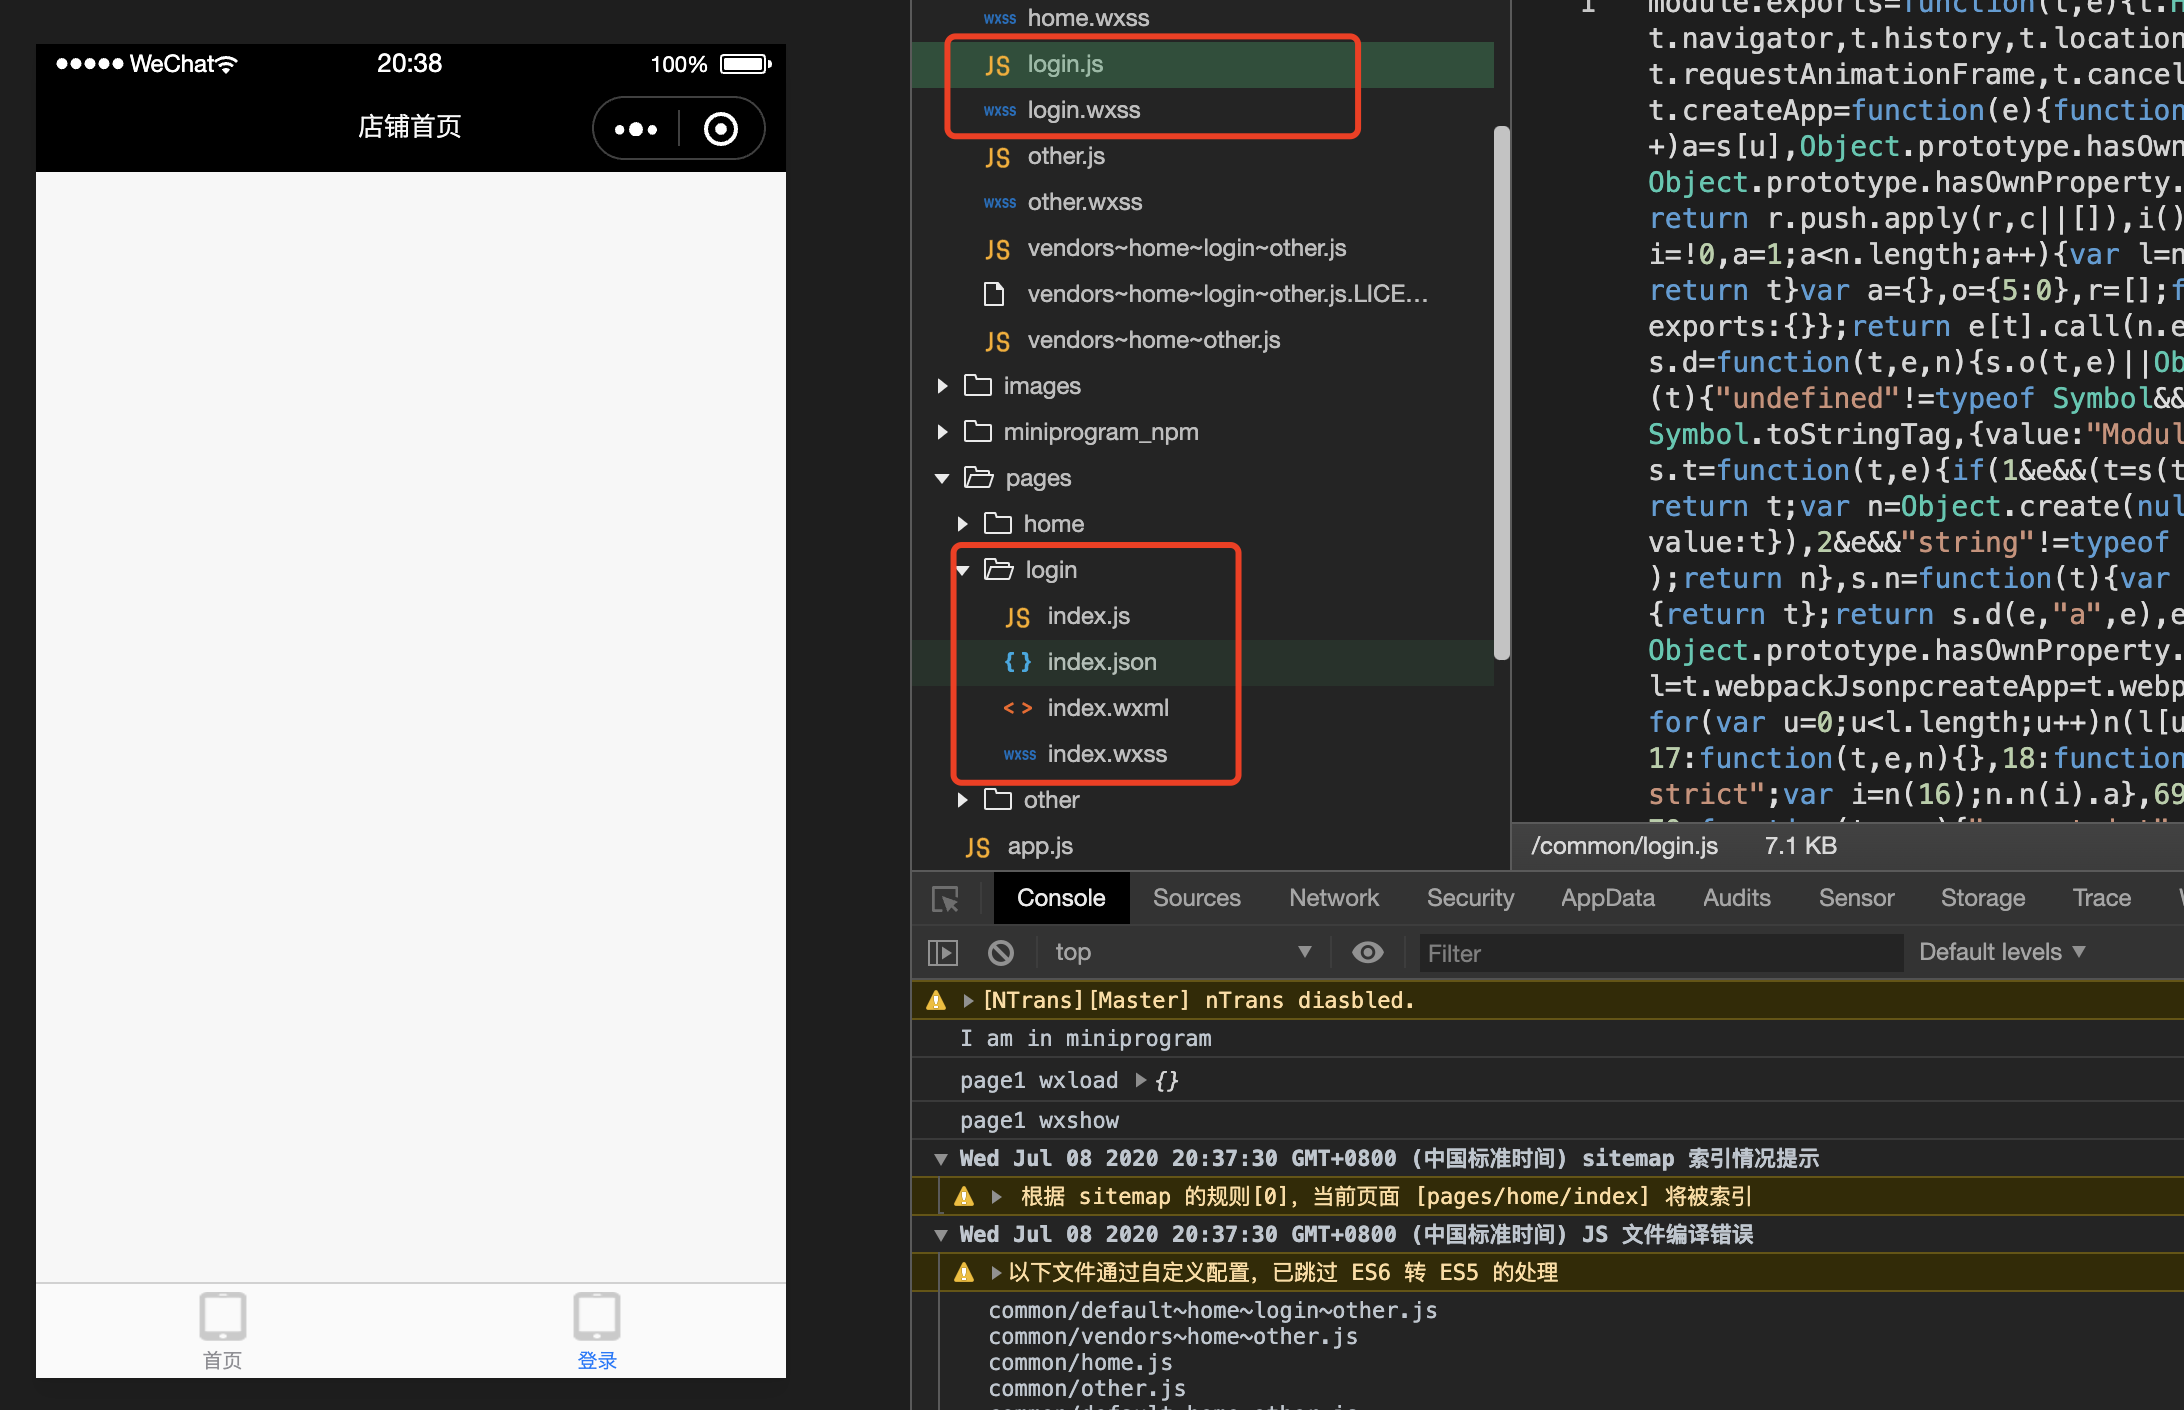The image size is (2184, 1410).
Task: Open index.json via its curly-brace icon
Action: coord(1018,662)
